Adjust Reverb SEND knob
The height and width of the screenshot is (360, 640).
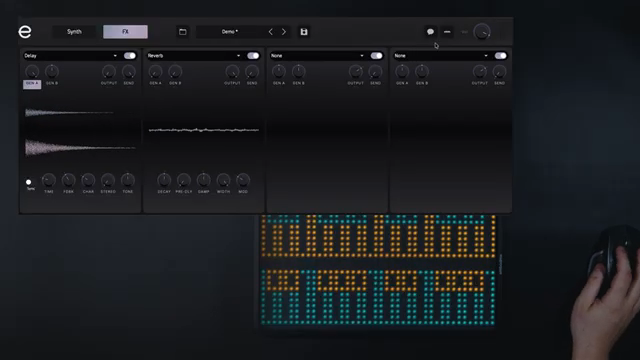pos(252,72)
